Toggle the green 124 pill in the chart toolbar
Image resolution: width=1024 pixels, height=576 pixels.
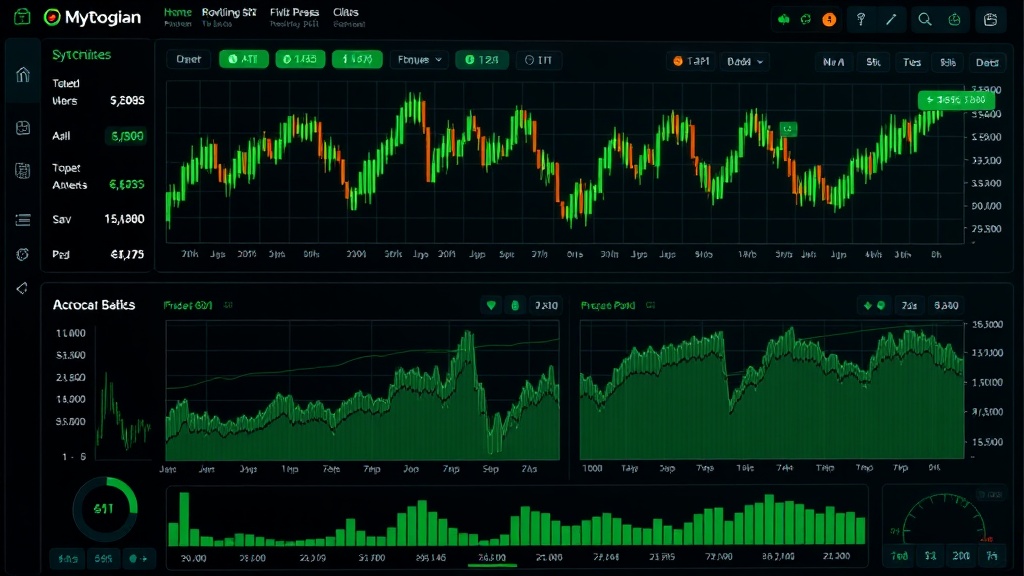(x=482, y=60)
